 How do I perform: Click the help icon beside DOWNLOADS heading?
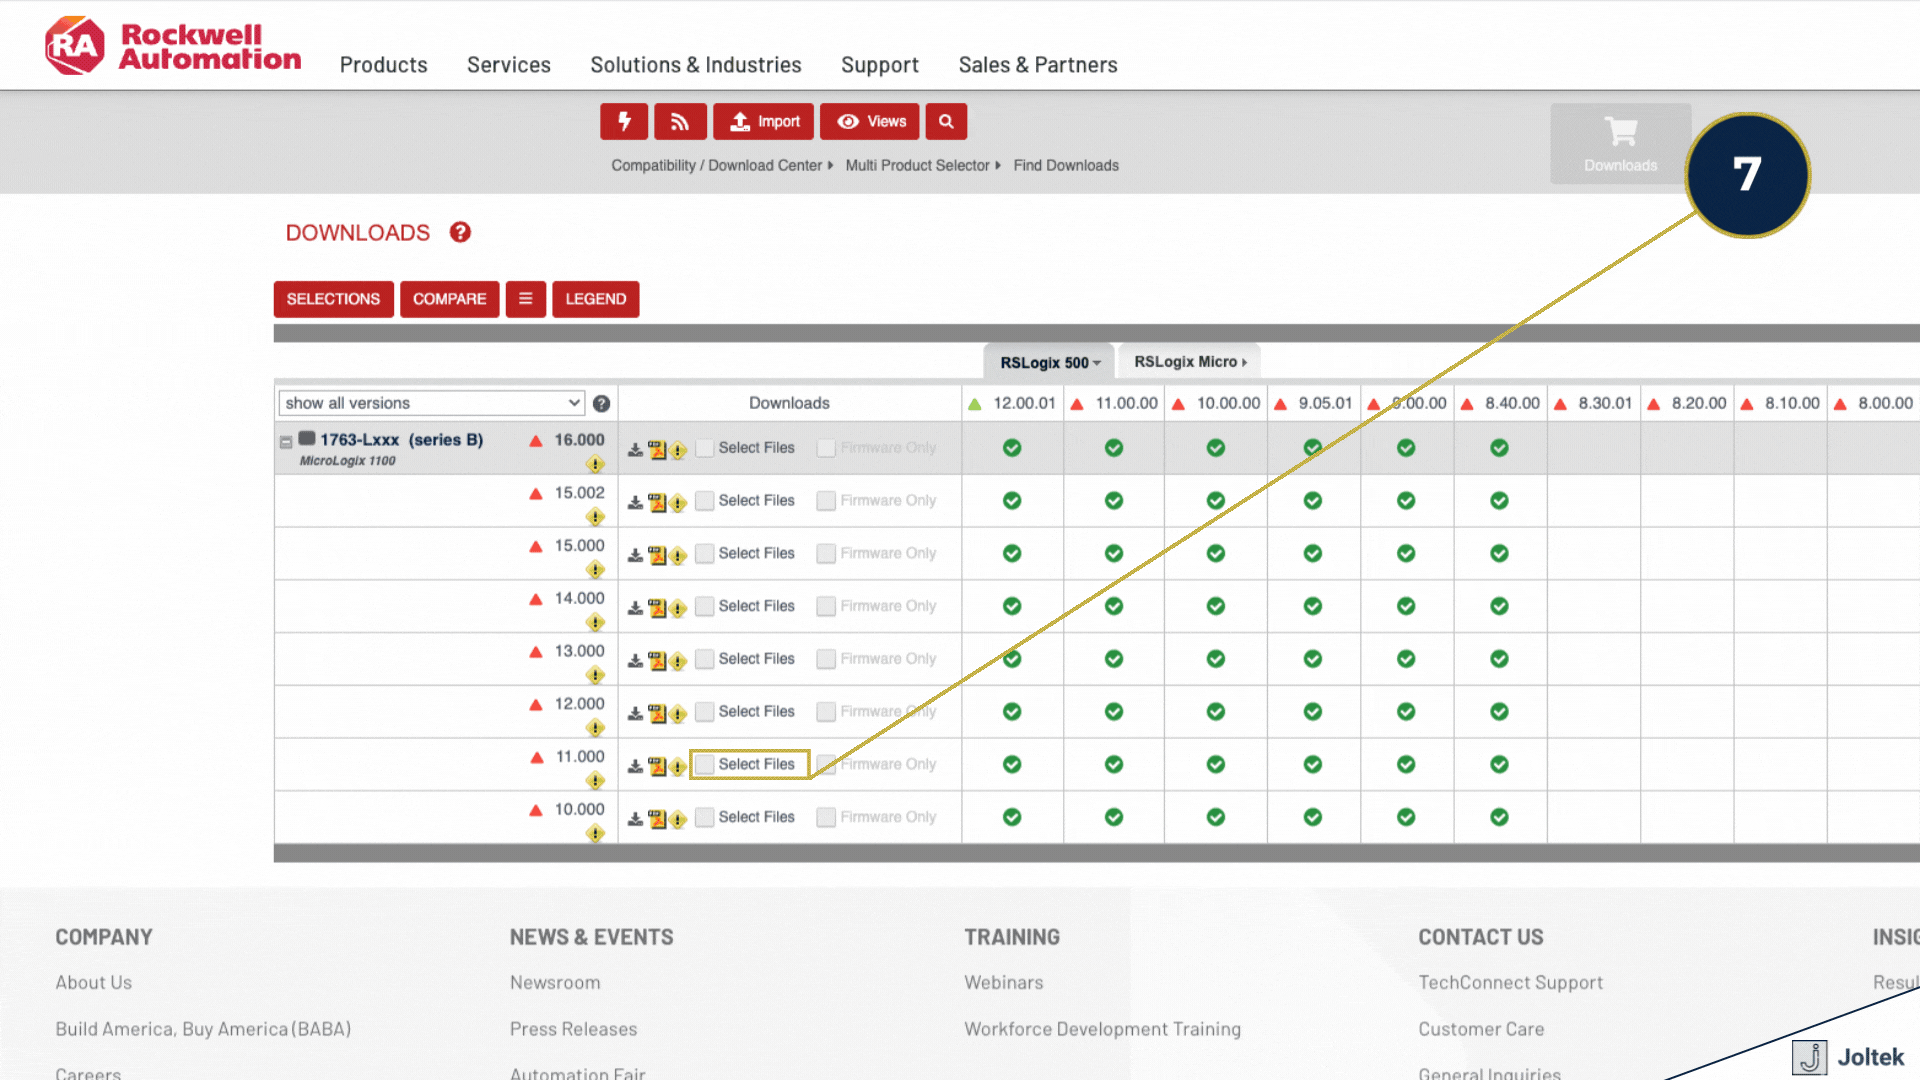click(460, 232)
